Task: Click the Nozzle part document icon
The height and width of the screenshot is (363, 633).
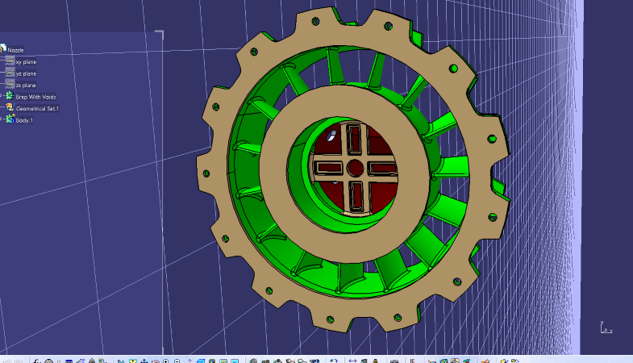Action: [3, 49]
